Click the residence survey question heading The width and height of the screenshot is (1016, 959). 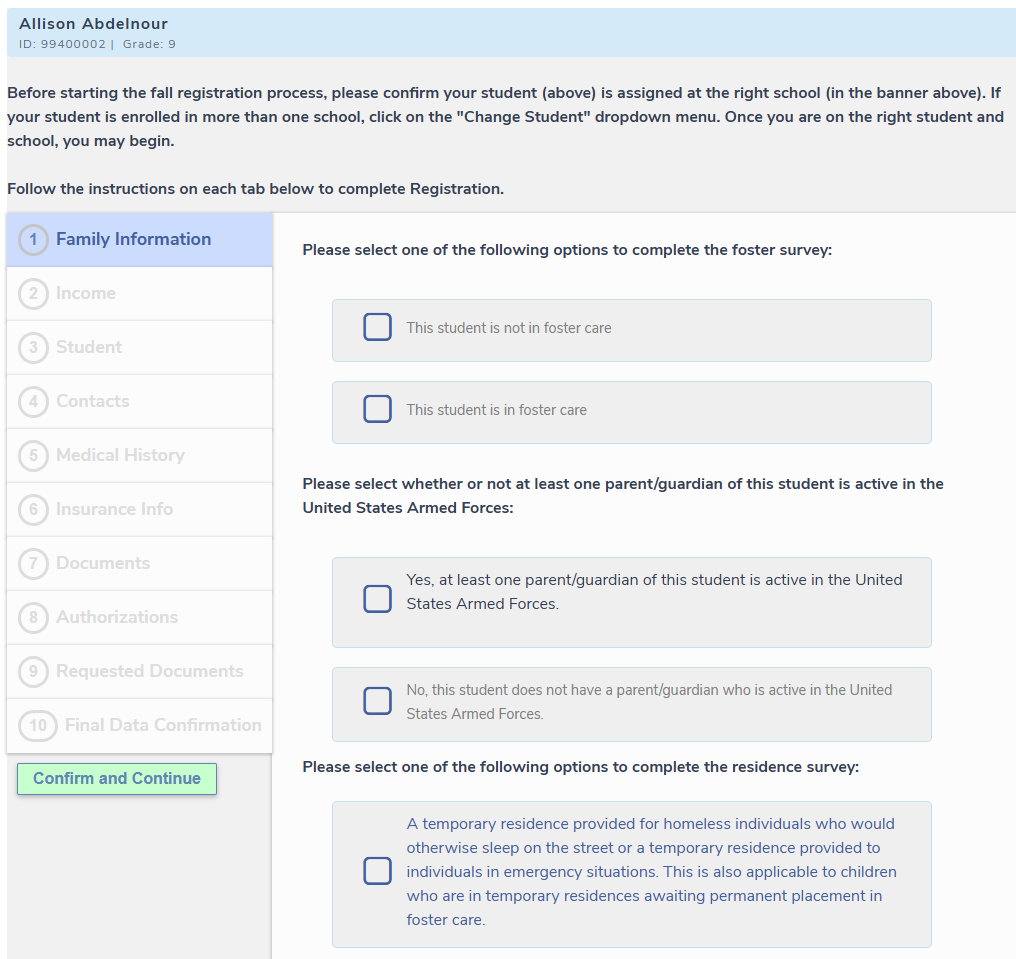point(581,767)
